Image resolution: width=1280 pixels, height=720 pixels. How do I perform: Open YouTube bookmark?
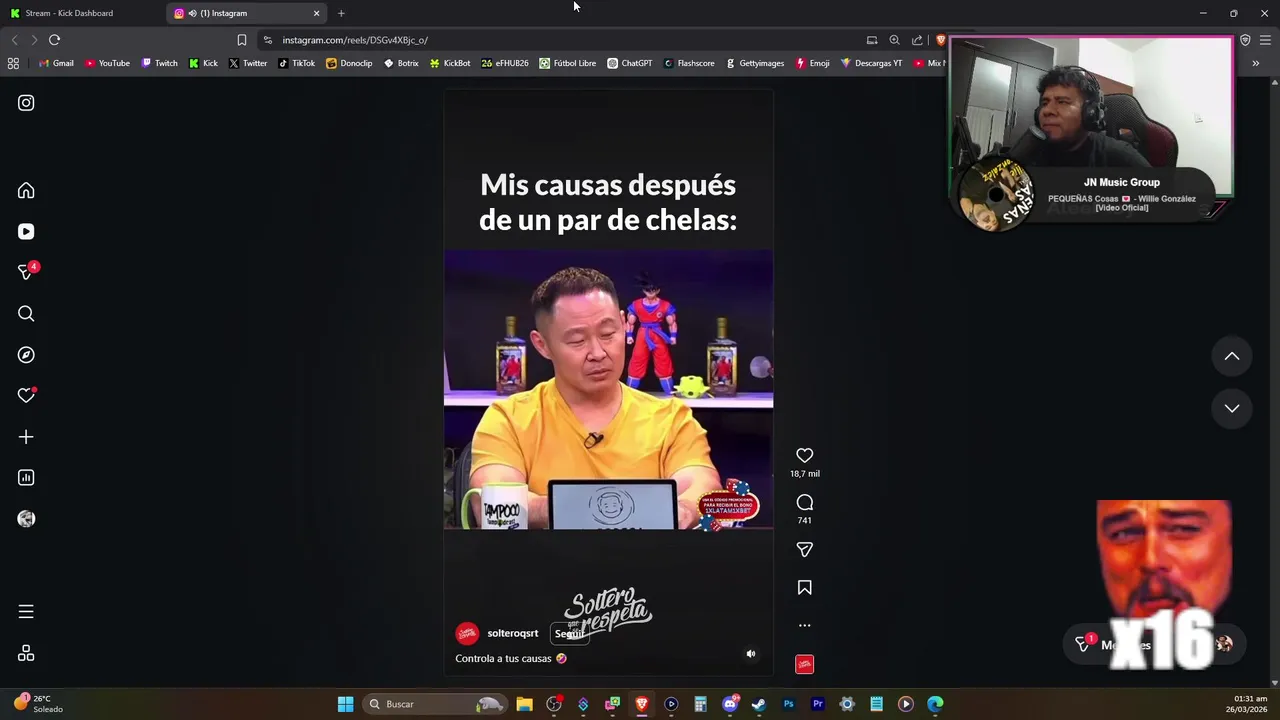pyautogui.click(x=107, y=63)
